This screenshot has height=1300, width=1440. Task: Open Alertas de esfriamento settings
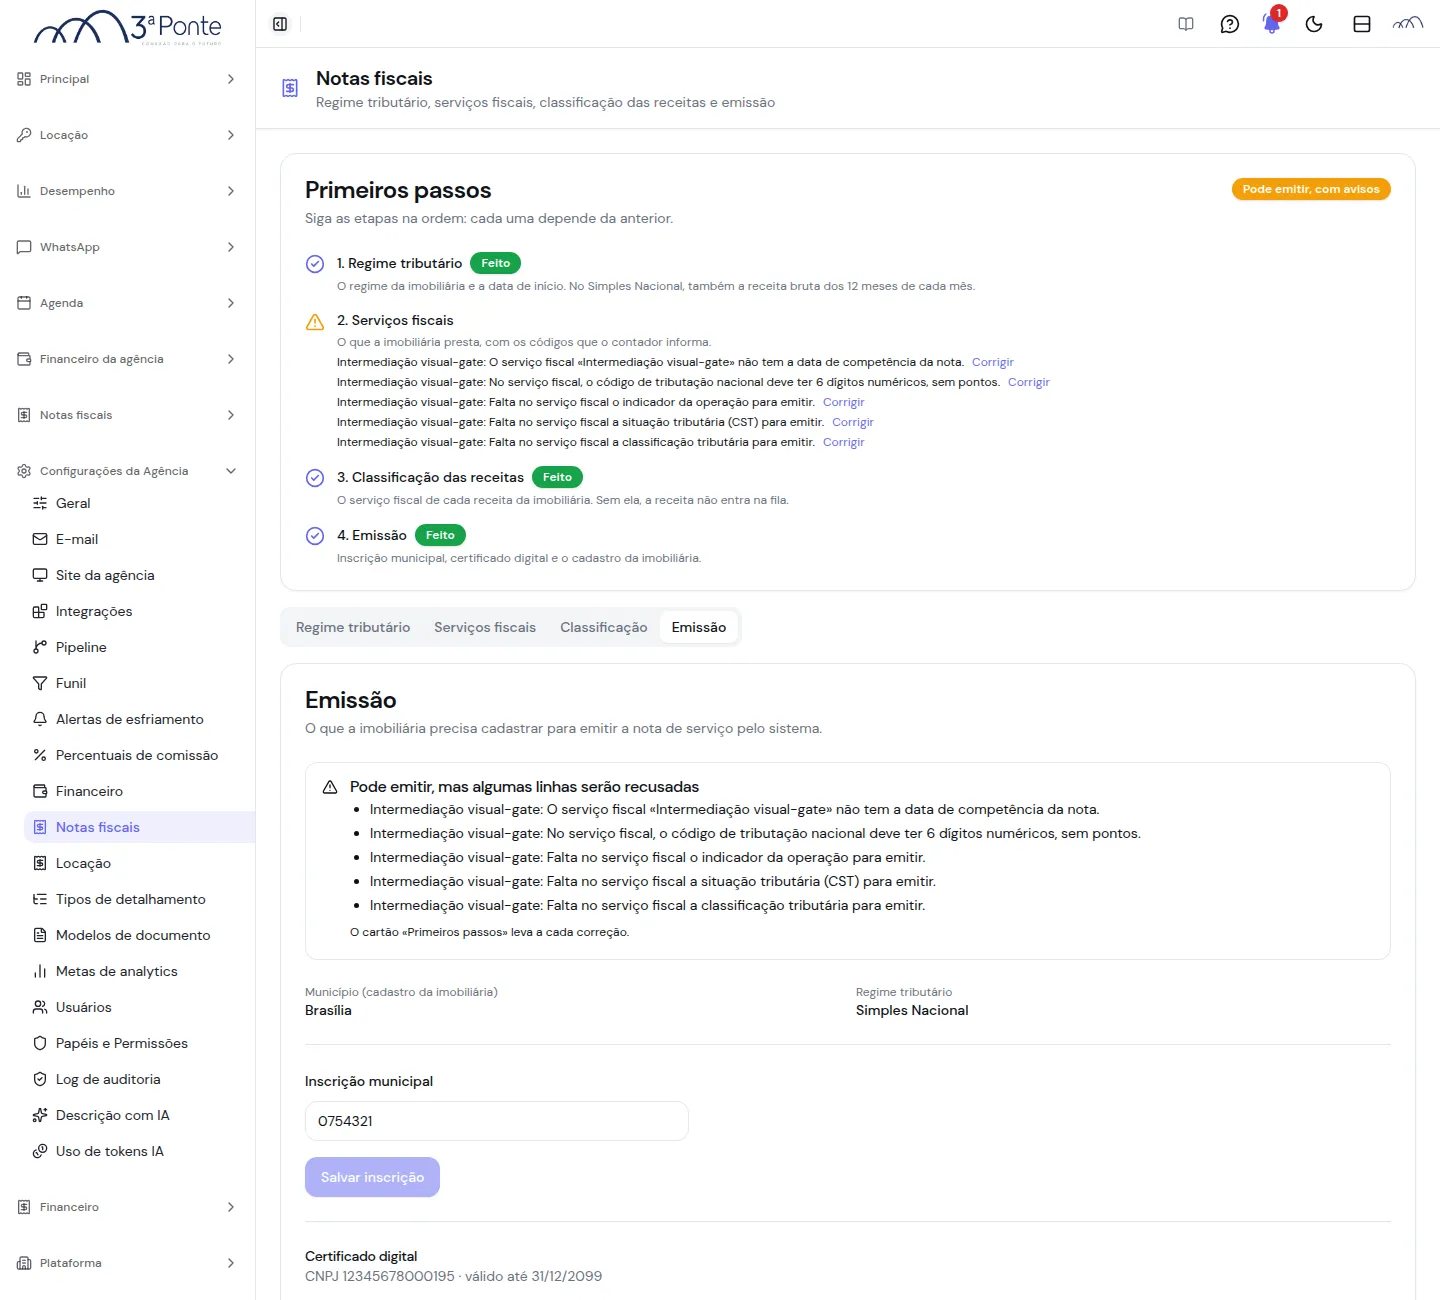140,719
